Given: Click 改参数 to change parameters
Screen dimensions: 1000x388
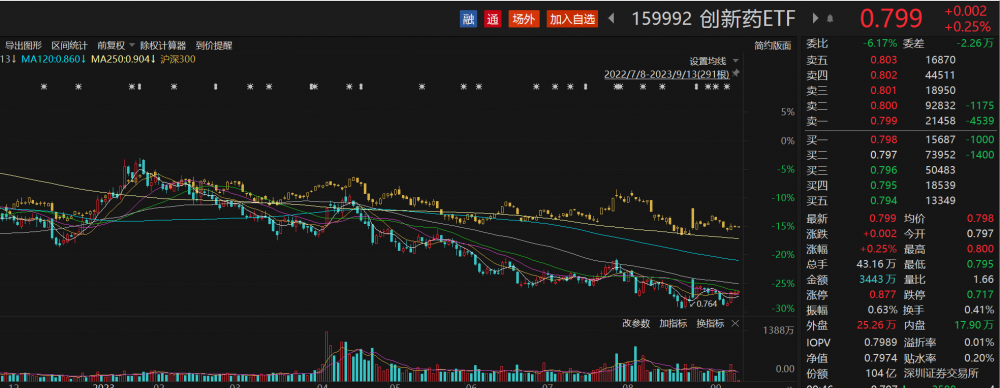Looking at the screenshot, I should tap(636, 324).
